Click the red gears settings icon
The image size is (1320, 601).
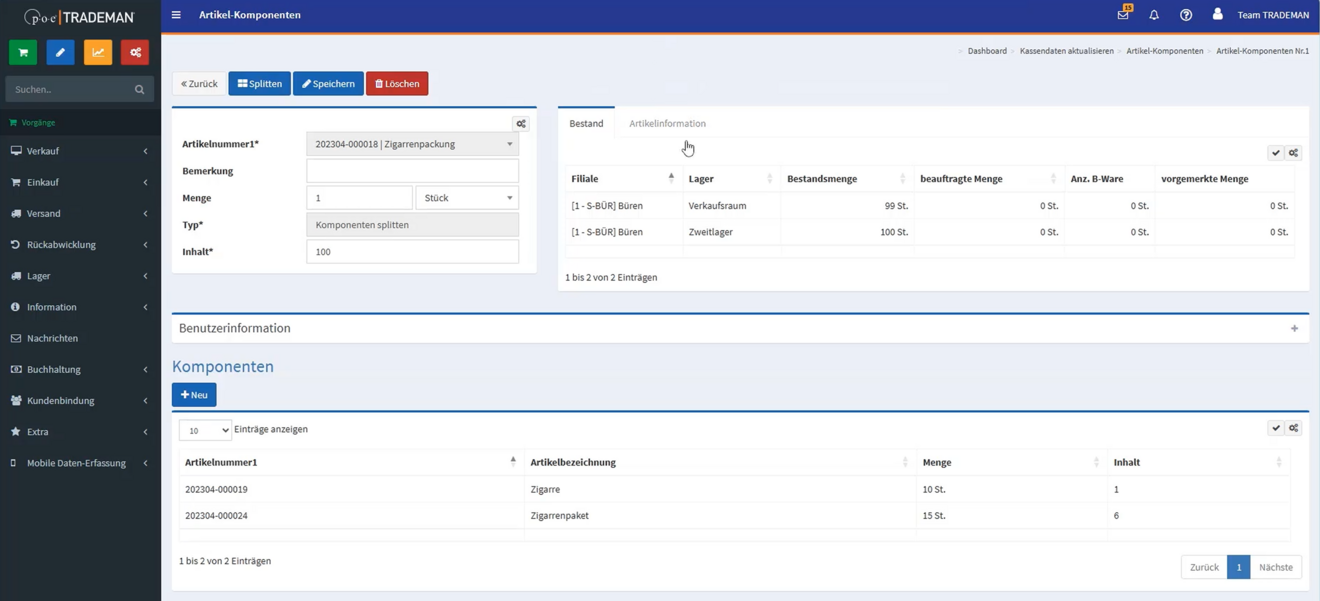134,51
